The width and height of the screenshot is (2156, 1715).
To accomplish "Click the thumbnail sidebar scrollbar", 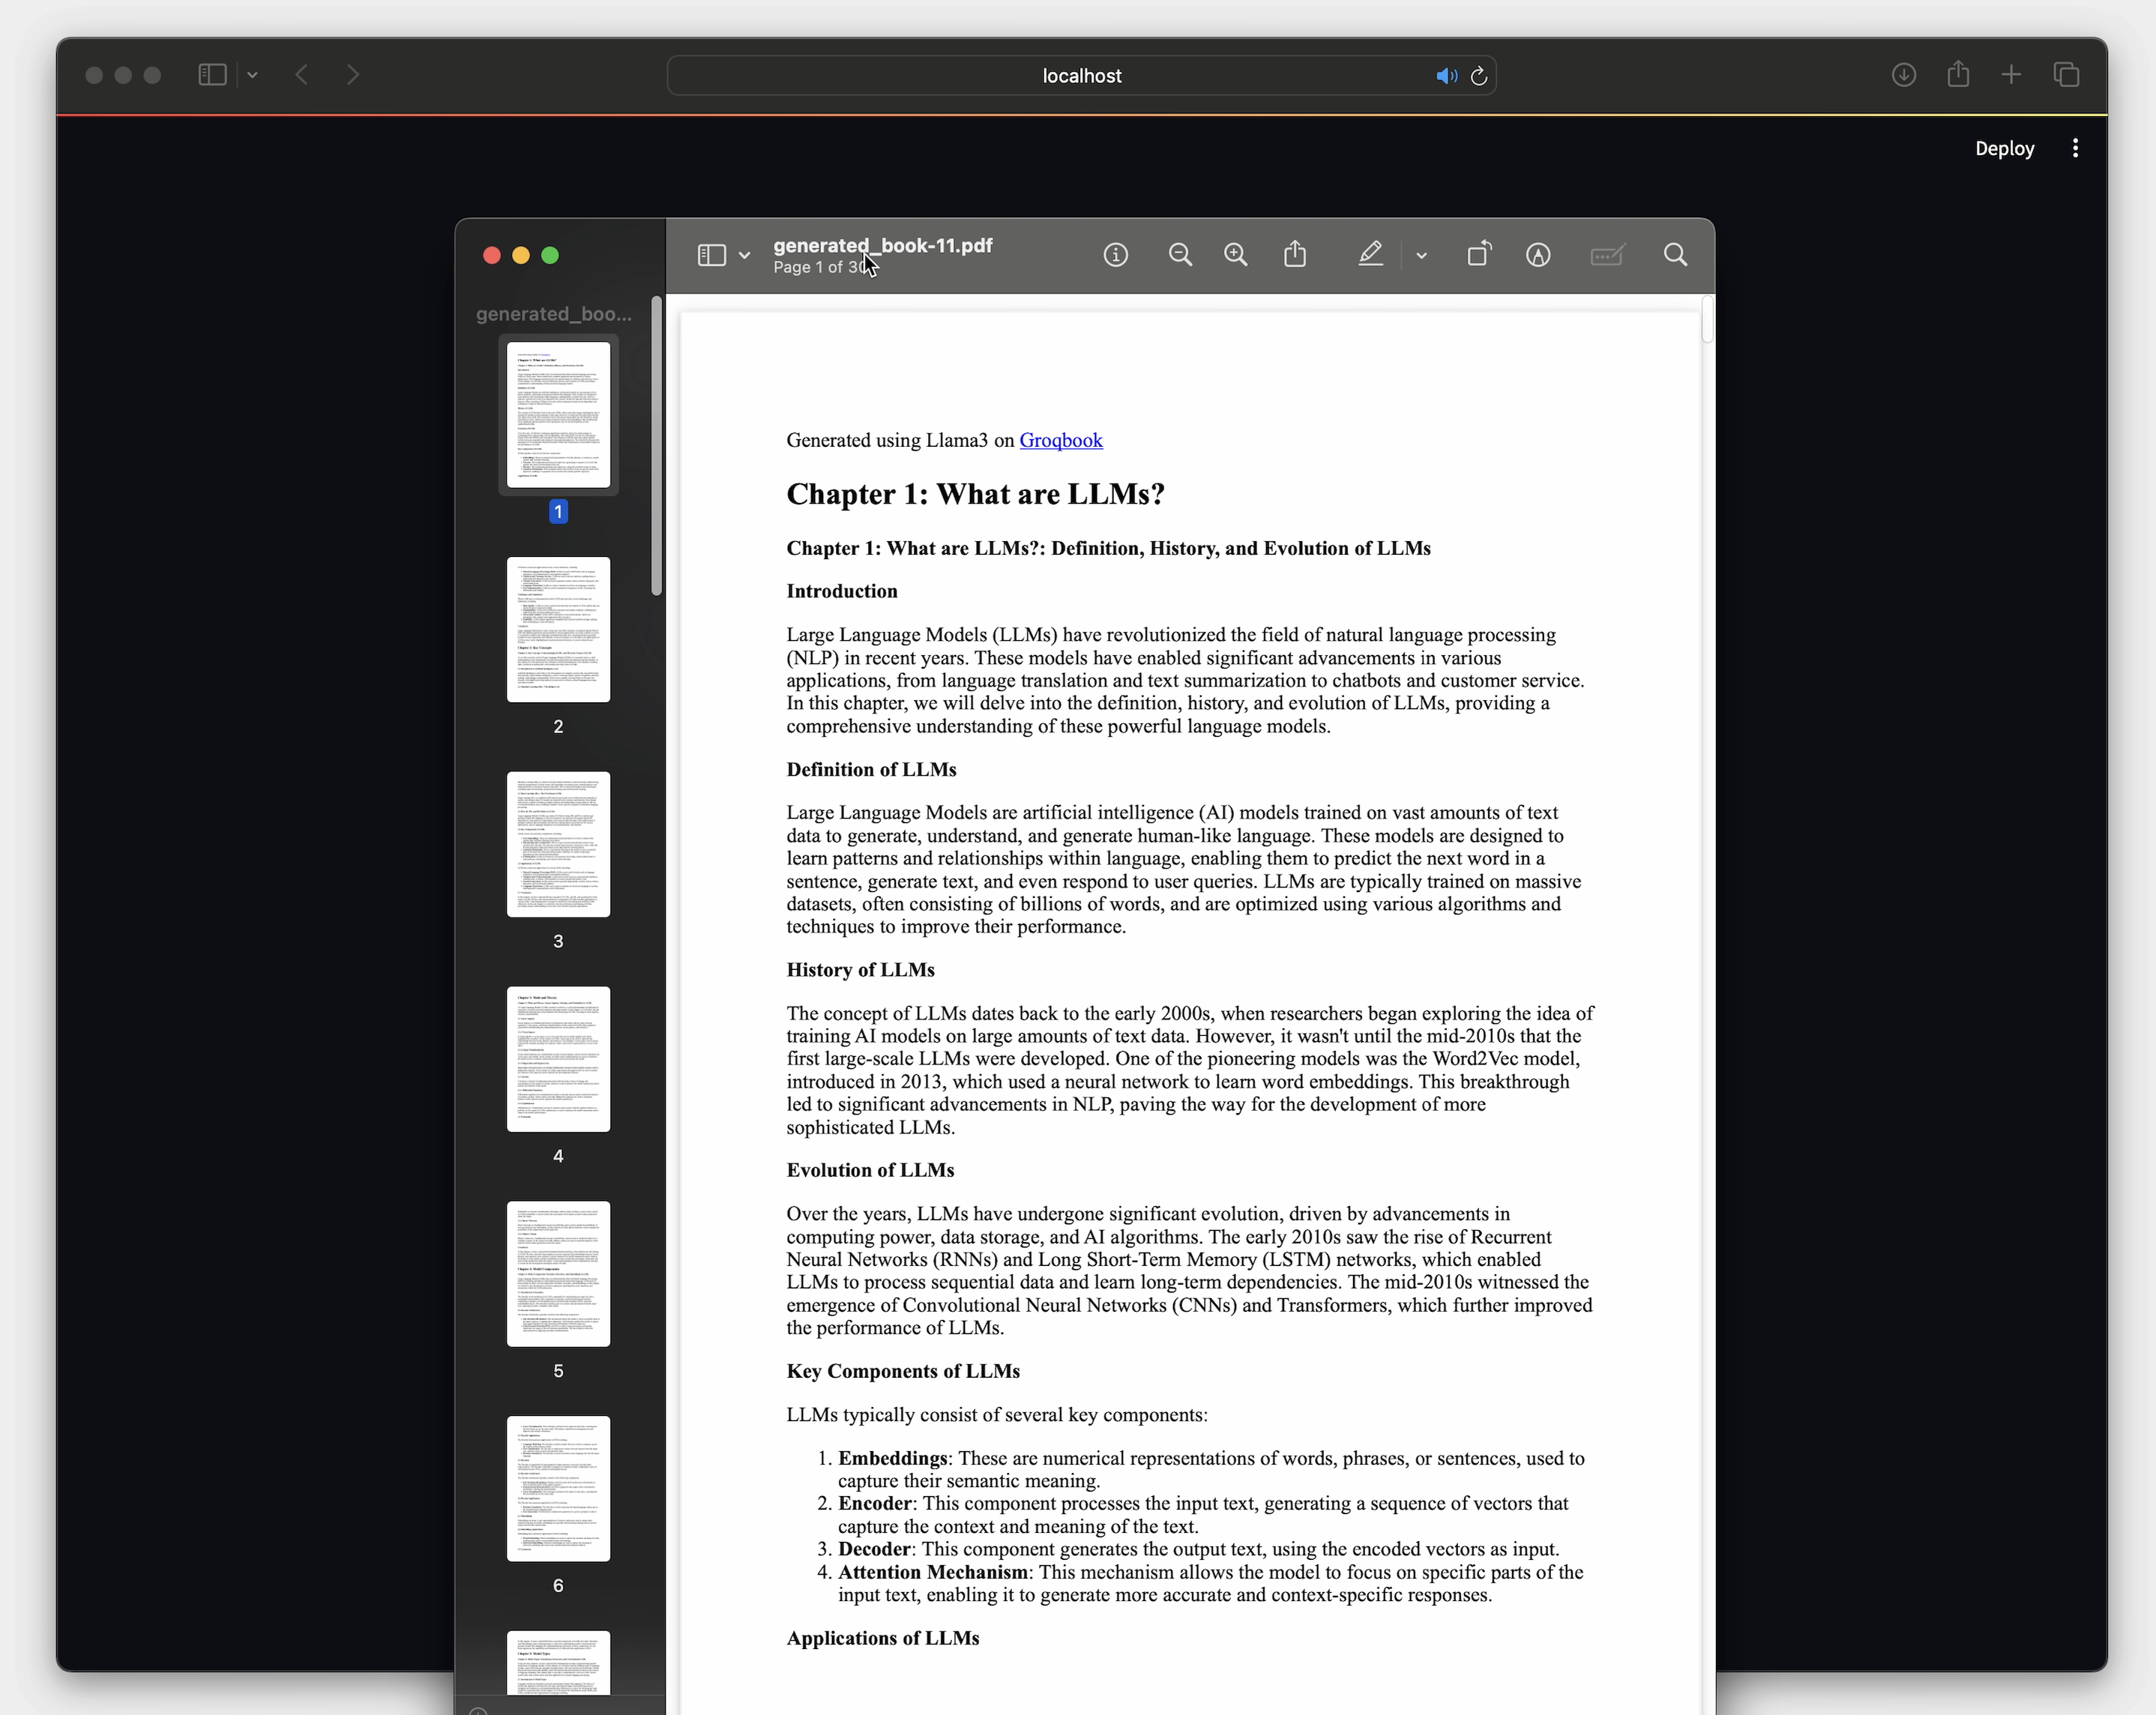I will tap(656, 445).
